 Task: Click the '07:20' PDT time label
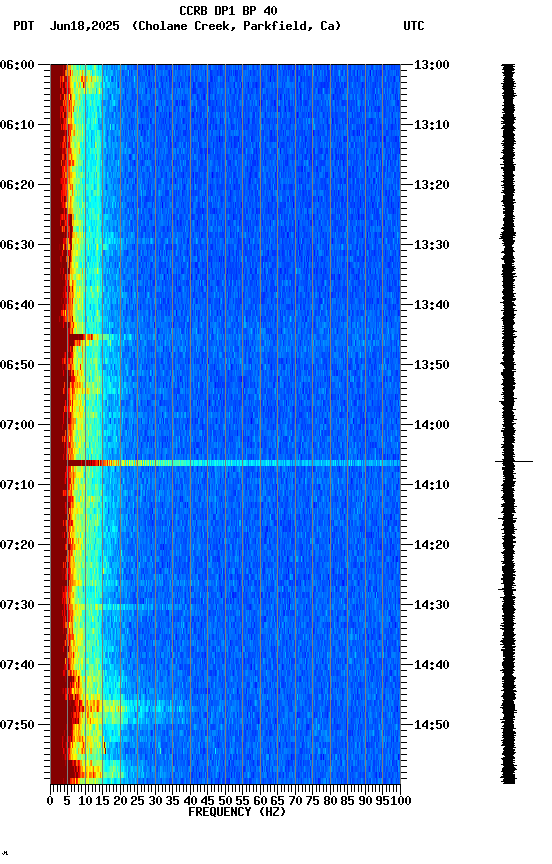pyautogui.click(x=17, y=545)
